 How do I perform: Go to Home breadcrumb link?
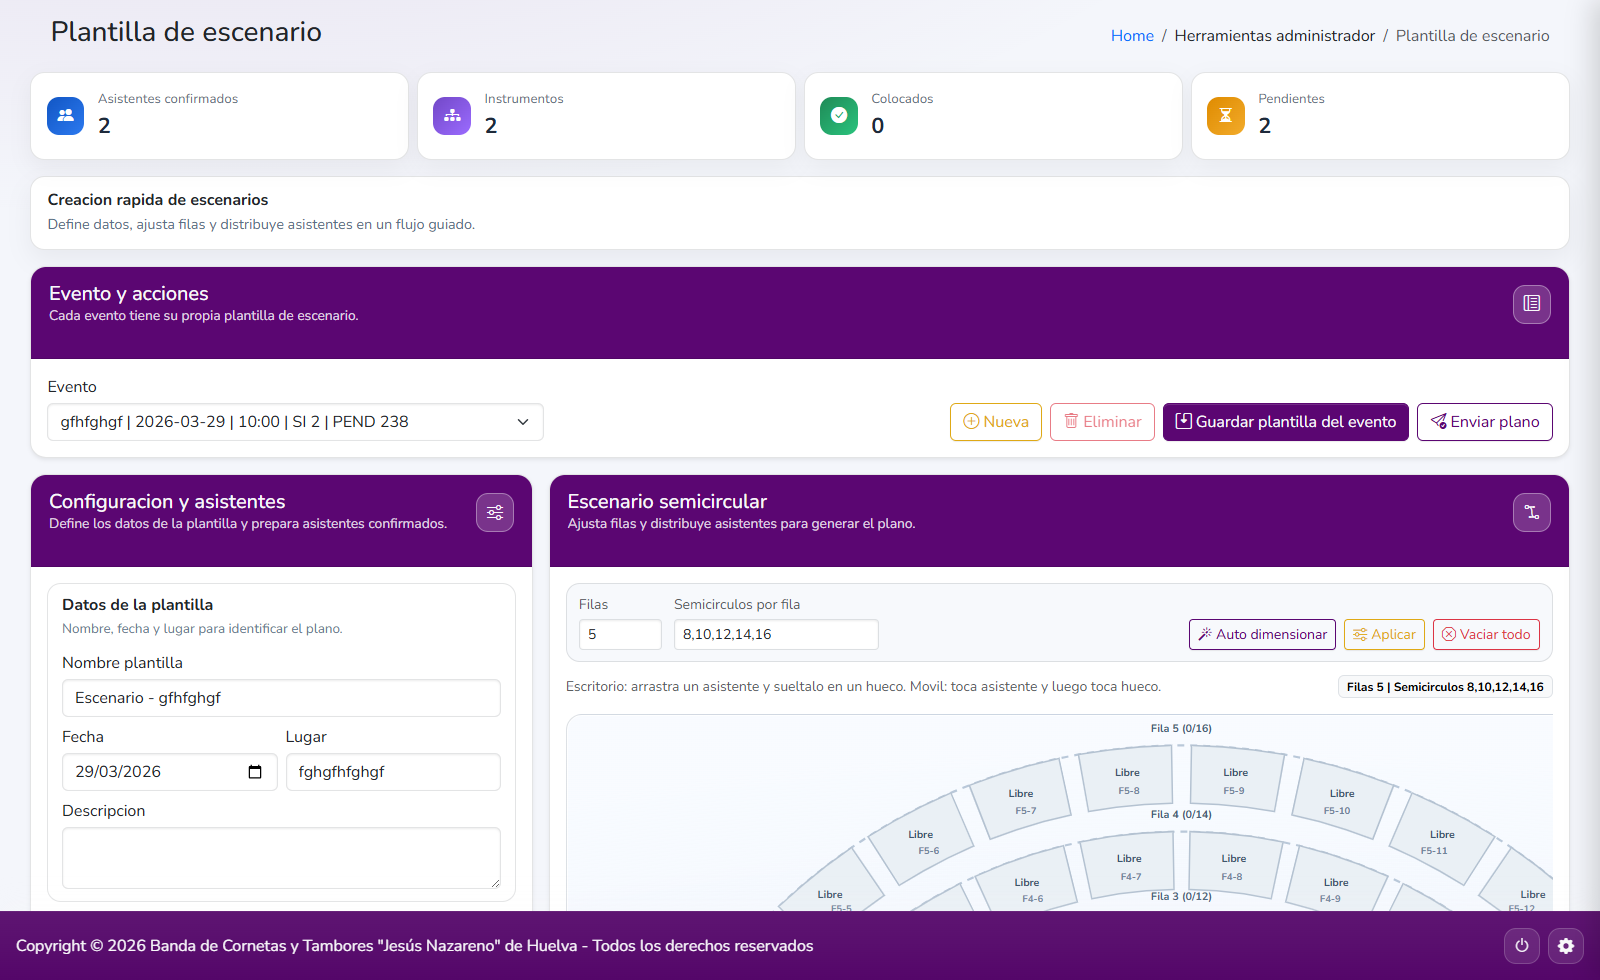point(1132,36)
